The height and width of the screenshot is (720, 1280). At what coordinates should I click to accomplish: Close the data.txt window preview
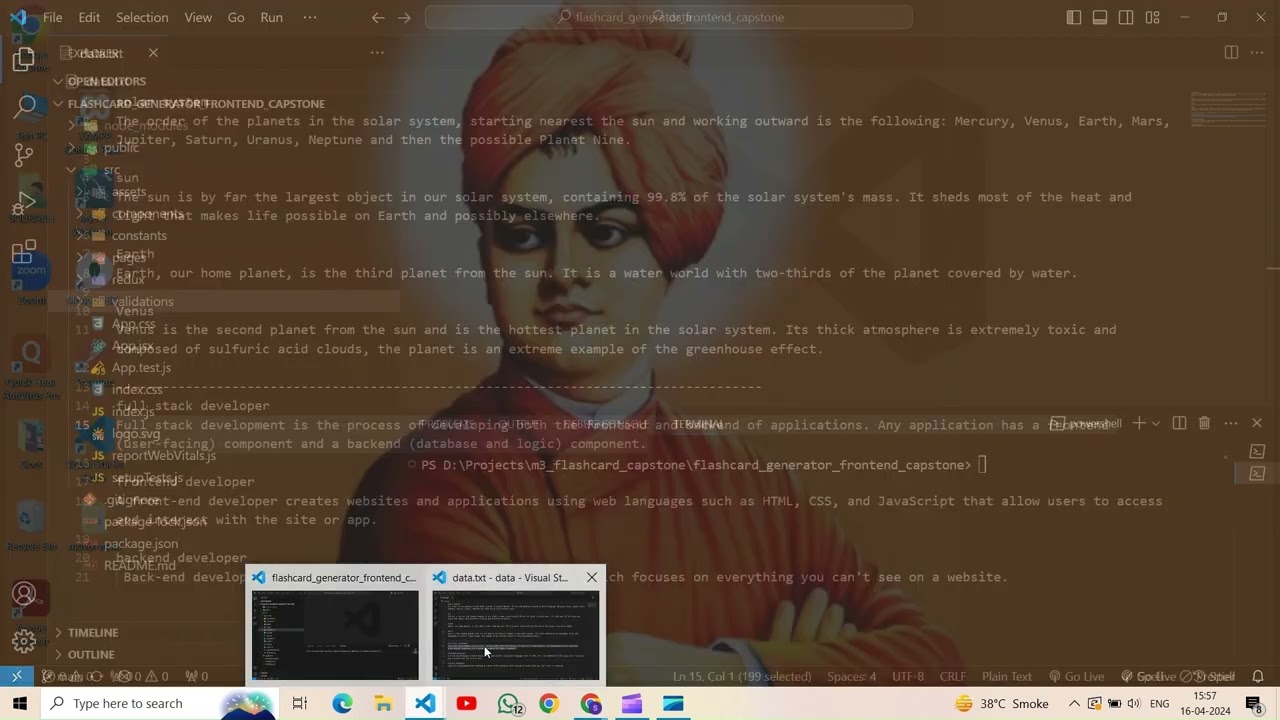tap(592, 577)
